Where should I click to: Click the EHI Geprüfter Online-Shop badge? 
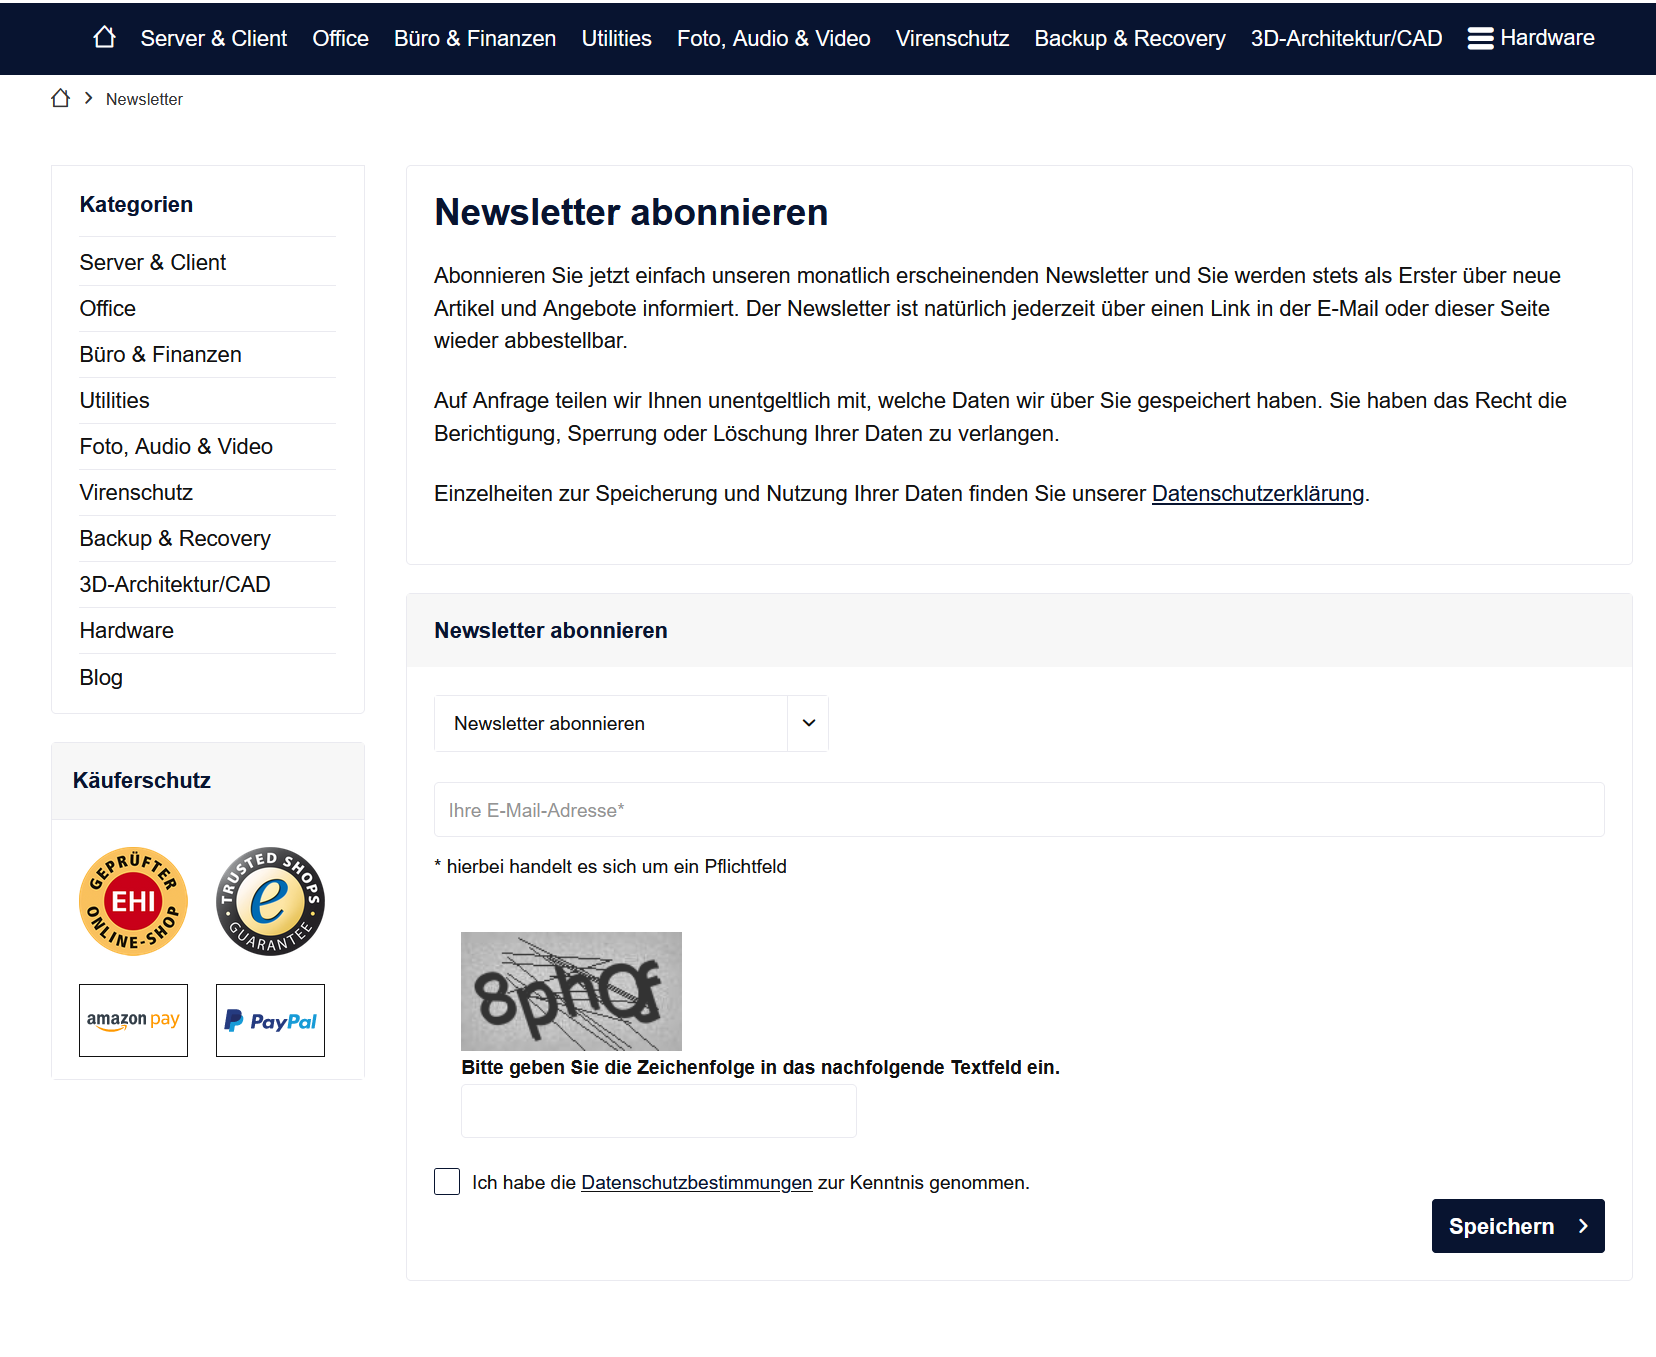pos(133,901)
